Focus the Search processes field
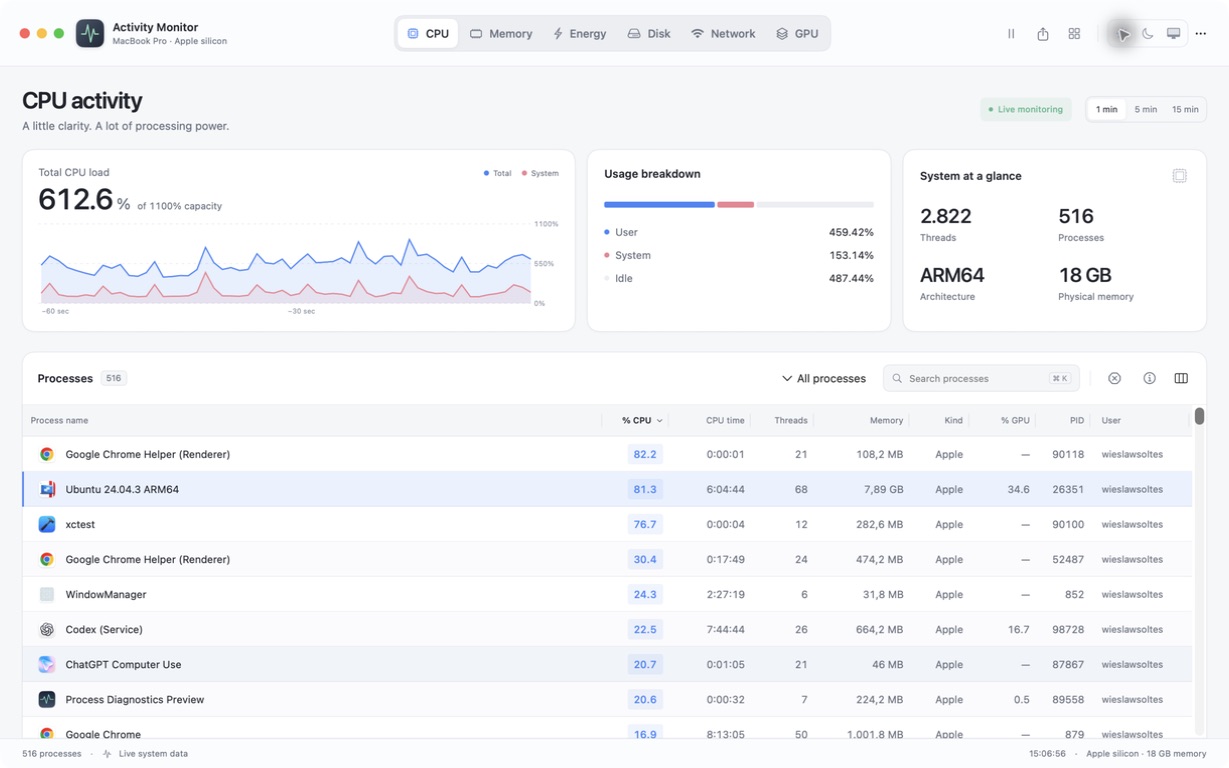This screenshot has height=768, width=1229. point(981,378)
